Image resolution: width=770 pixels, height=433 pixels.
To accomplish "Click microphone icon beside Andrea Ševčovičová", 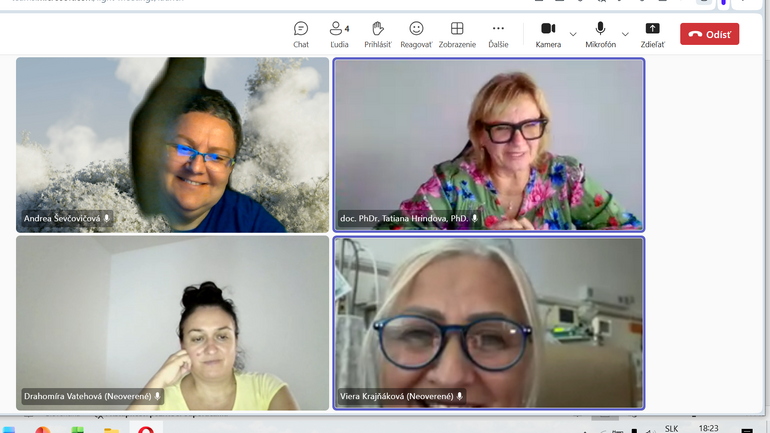I will pos(107,218).
